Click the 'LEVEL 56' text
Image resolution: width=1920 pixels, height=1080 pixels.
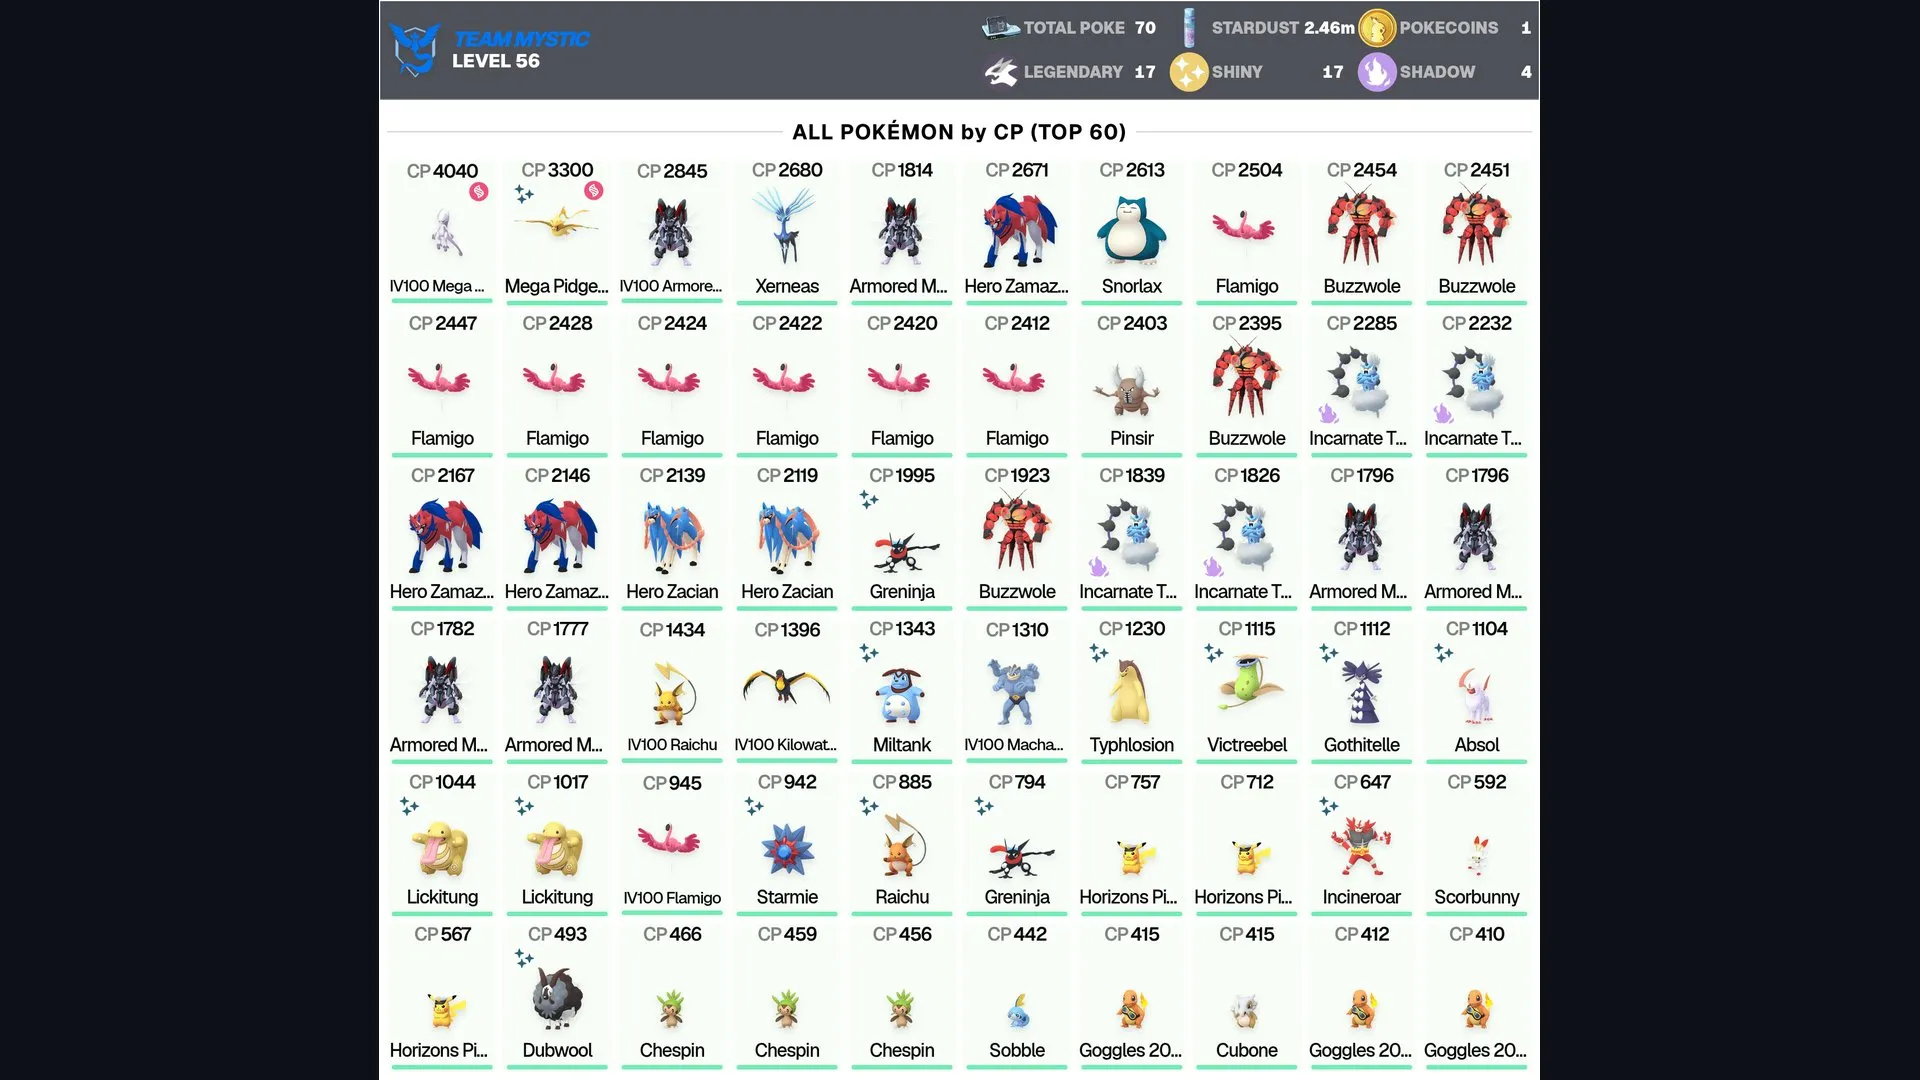pos(495,61)
